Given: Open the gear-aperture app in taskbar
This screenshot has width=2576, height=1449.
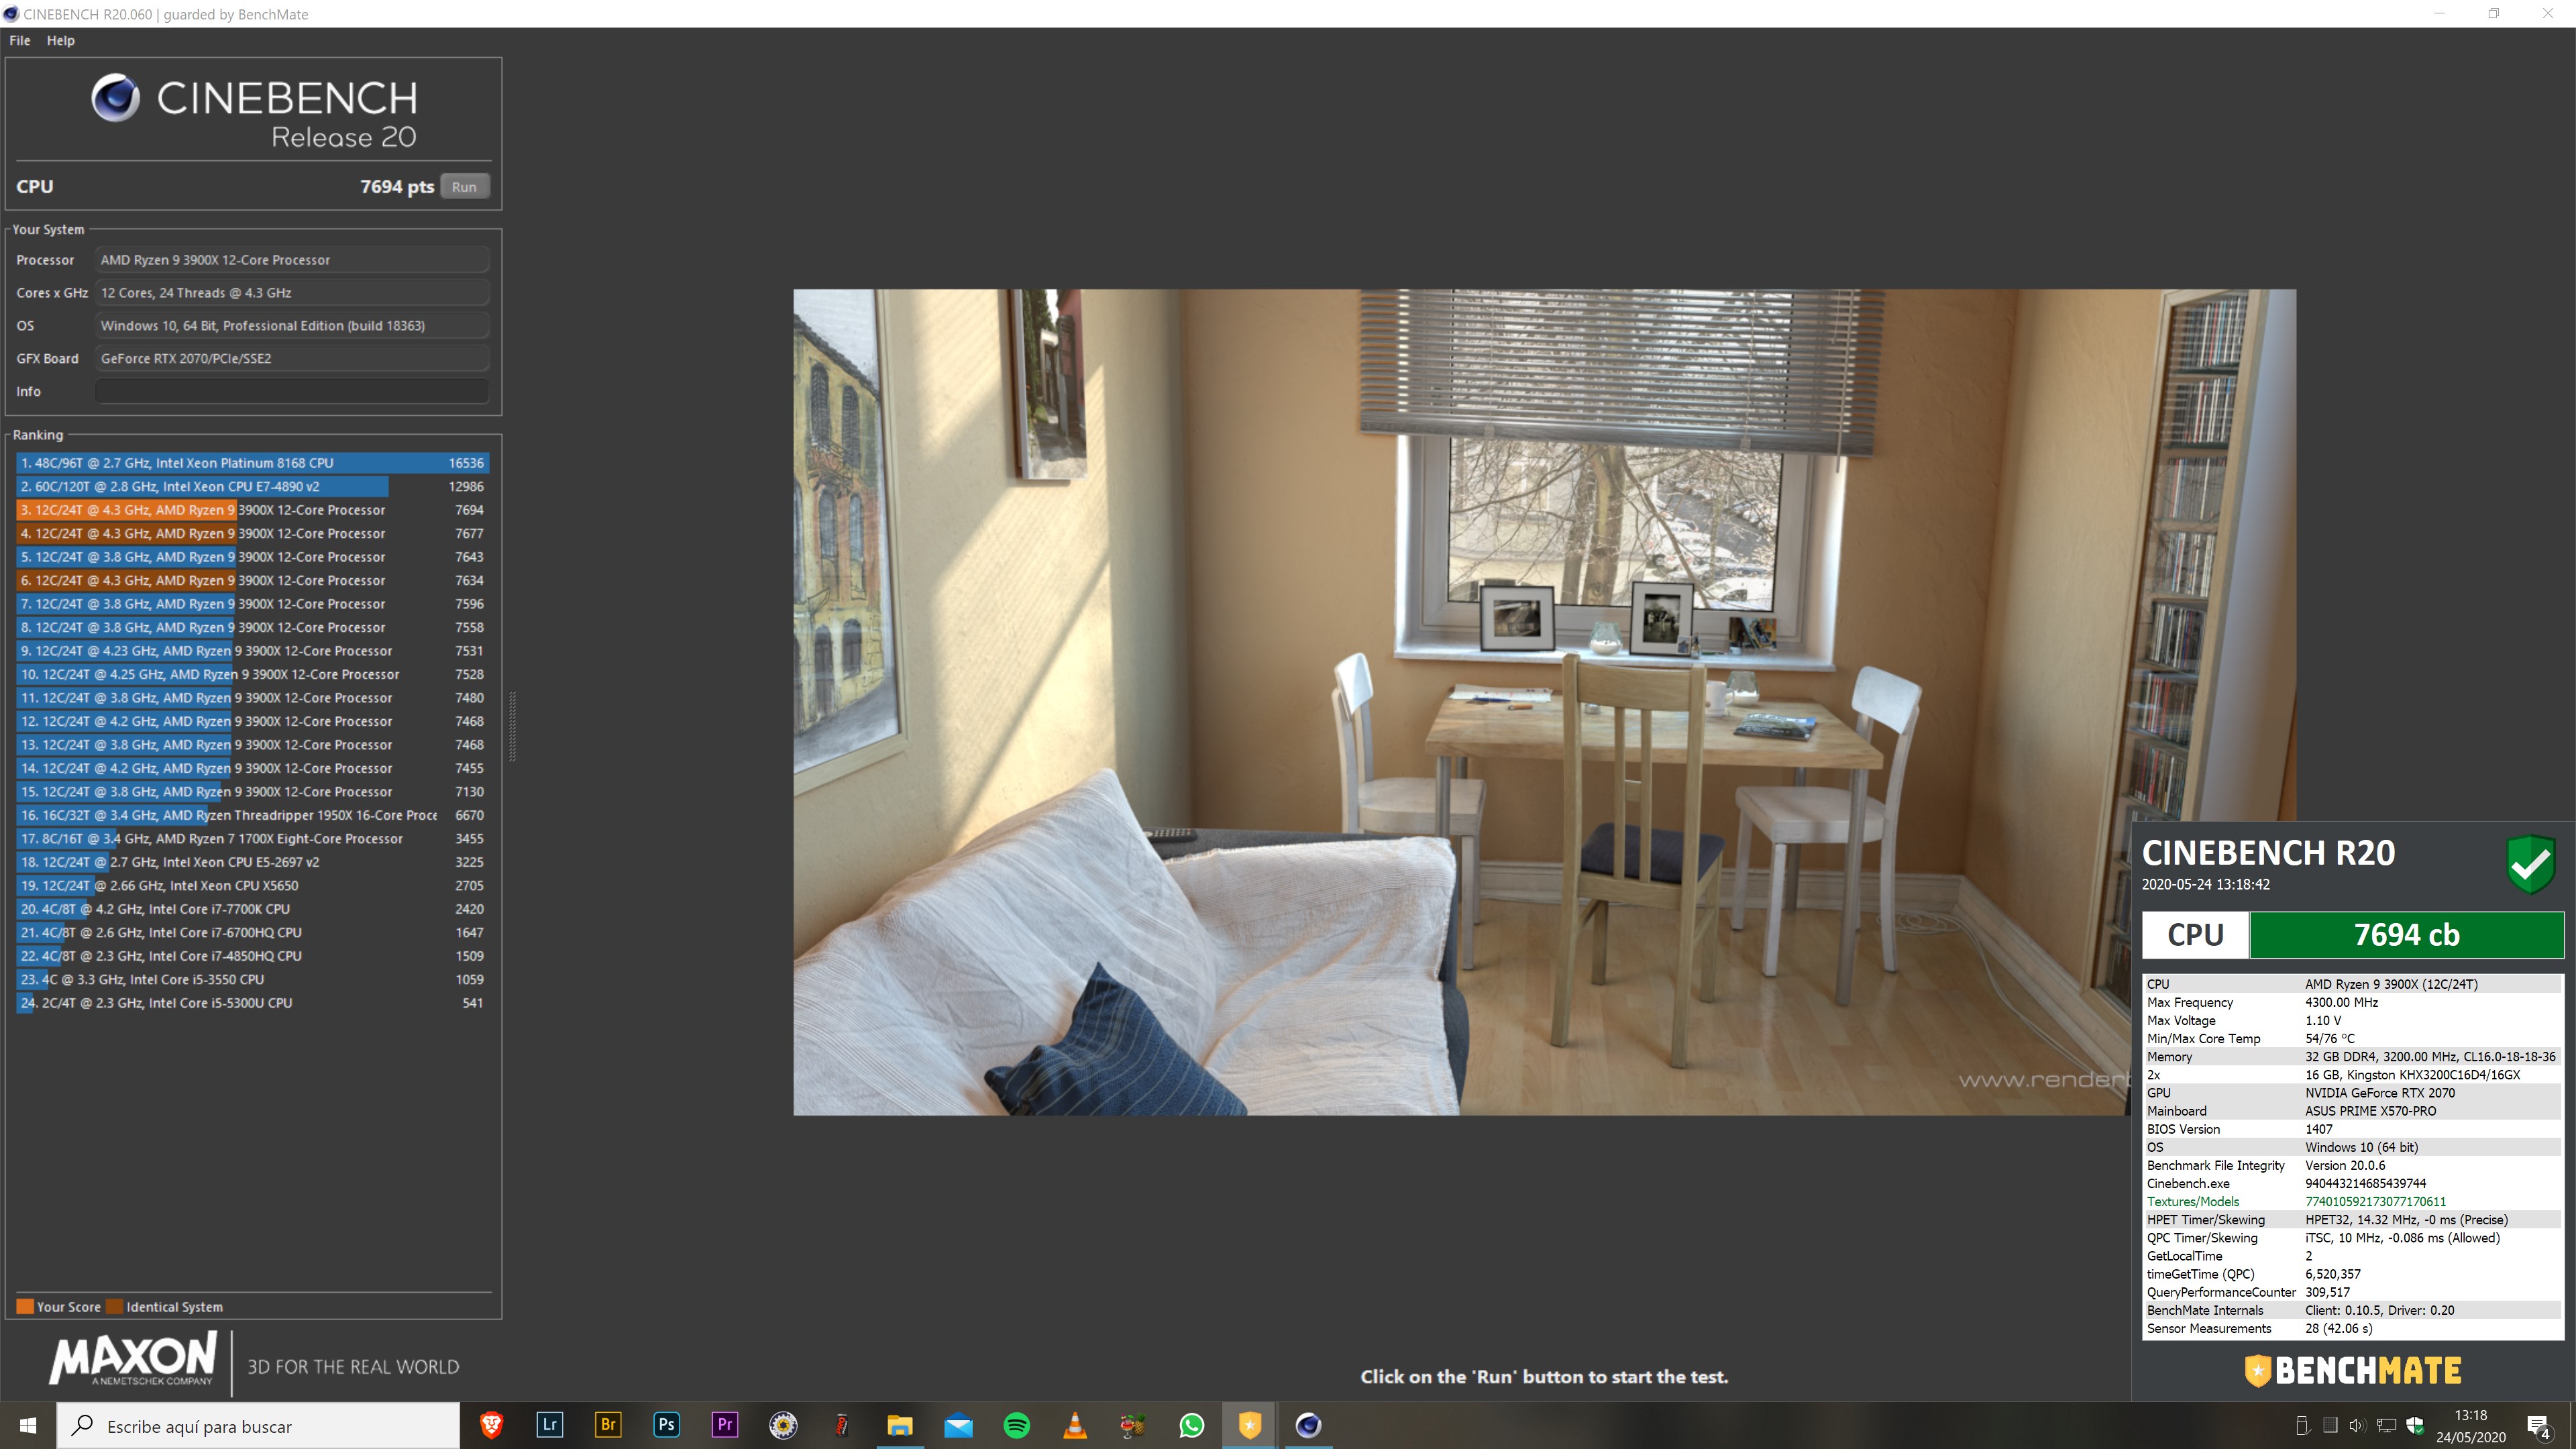Looking at the screenshot, I should point(783,1425).
